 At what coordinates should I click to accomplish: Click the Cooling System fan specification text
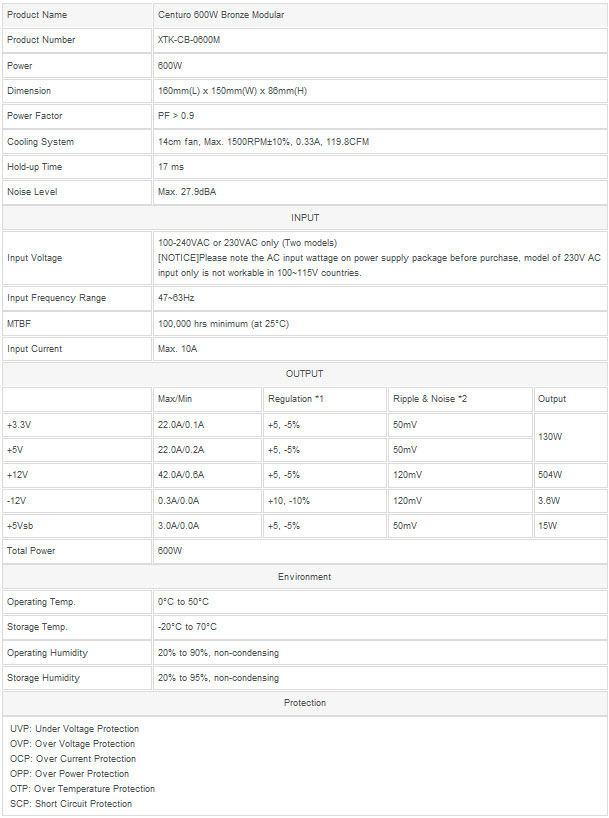pyautogui.click(x=263, y=142)
